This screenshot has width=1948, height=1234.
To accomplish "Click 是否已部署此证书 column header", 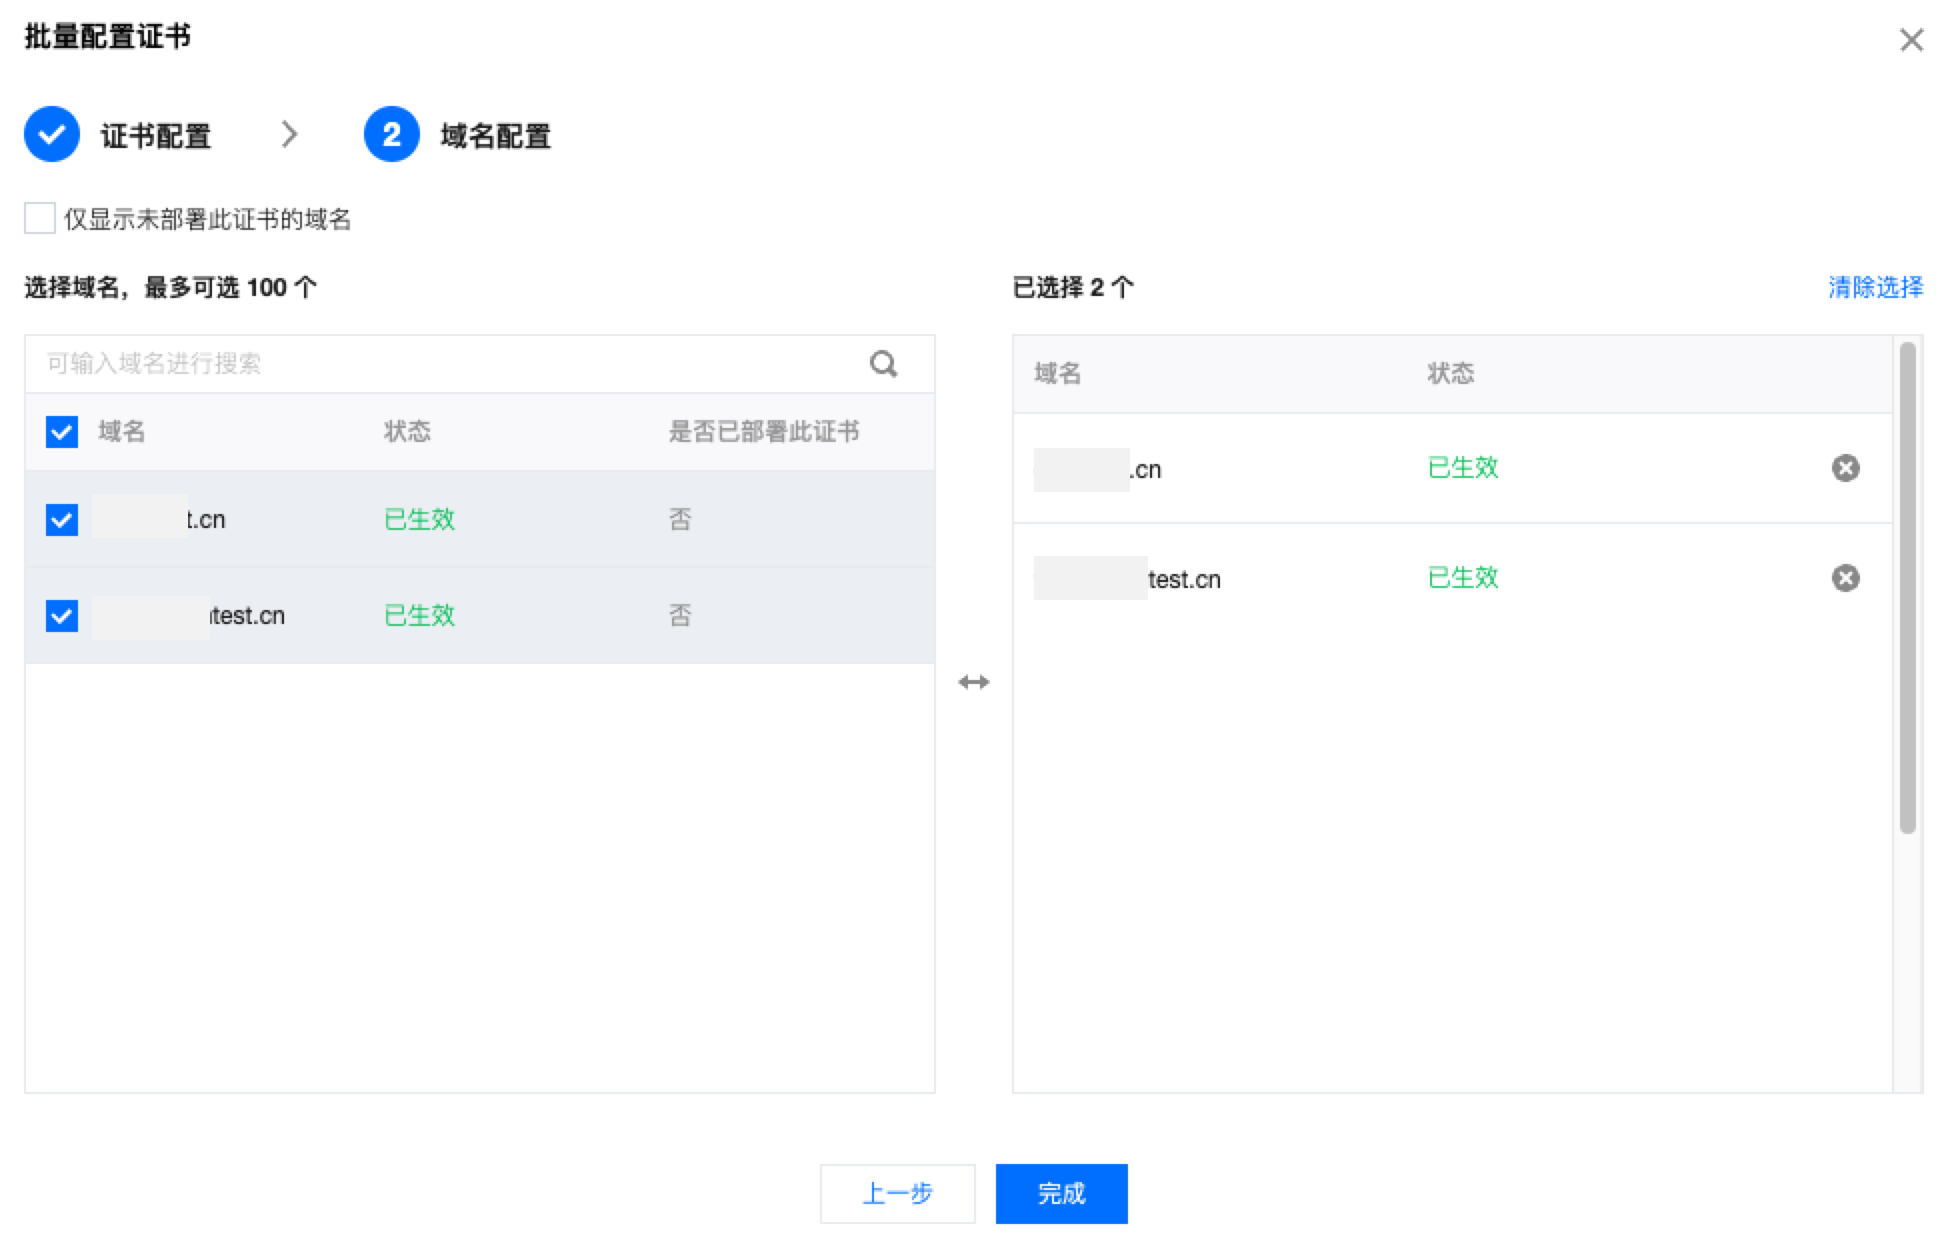I will tap(763, 432).
